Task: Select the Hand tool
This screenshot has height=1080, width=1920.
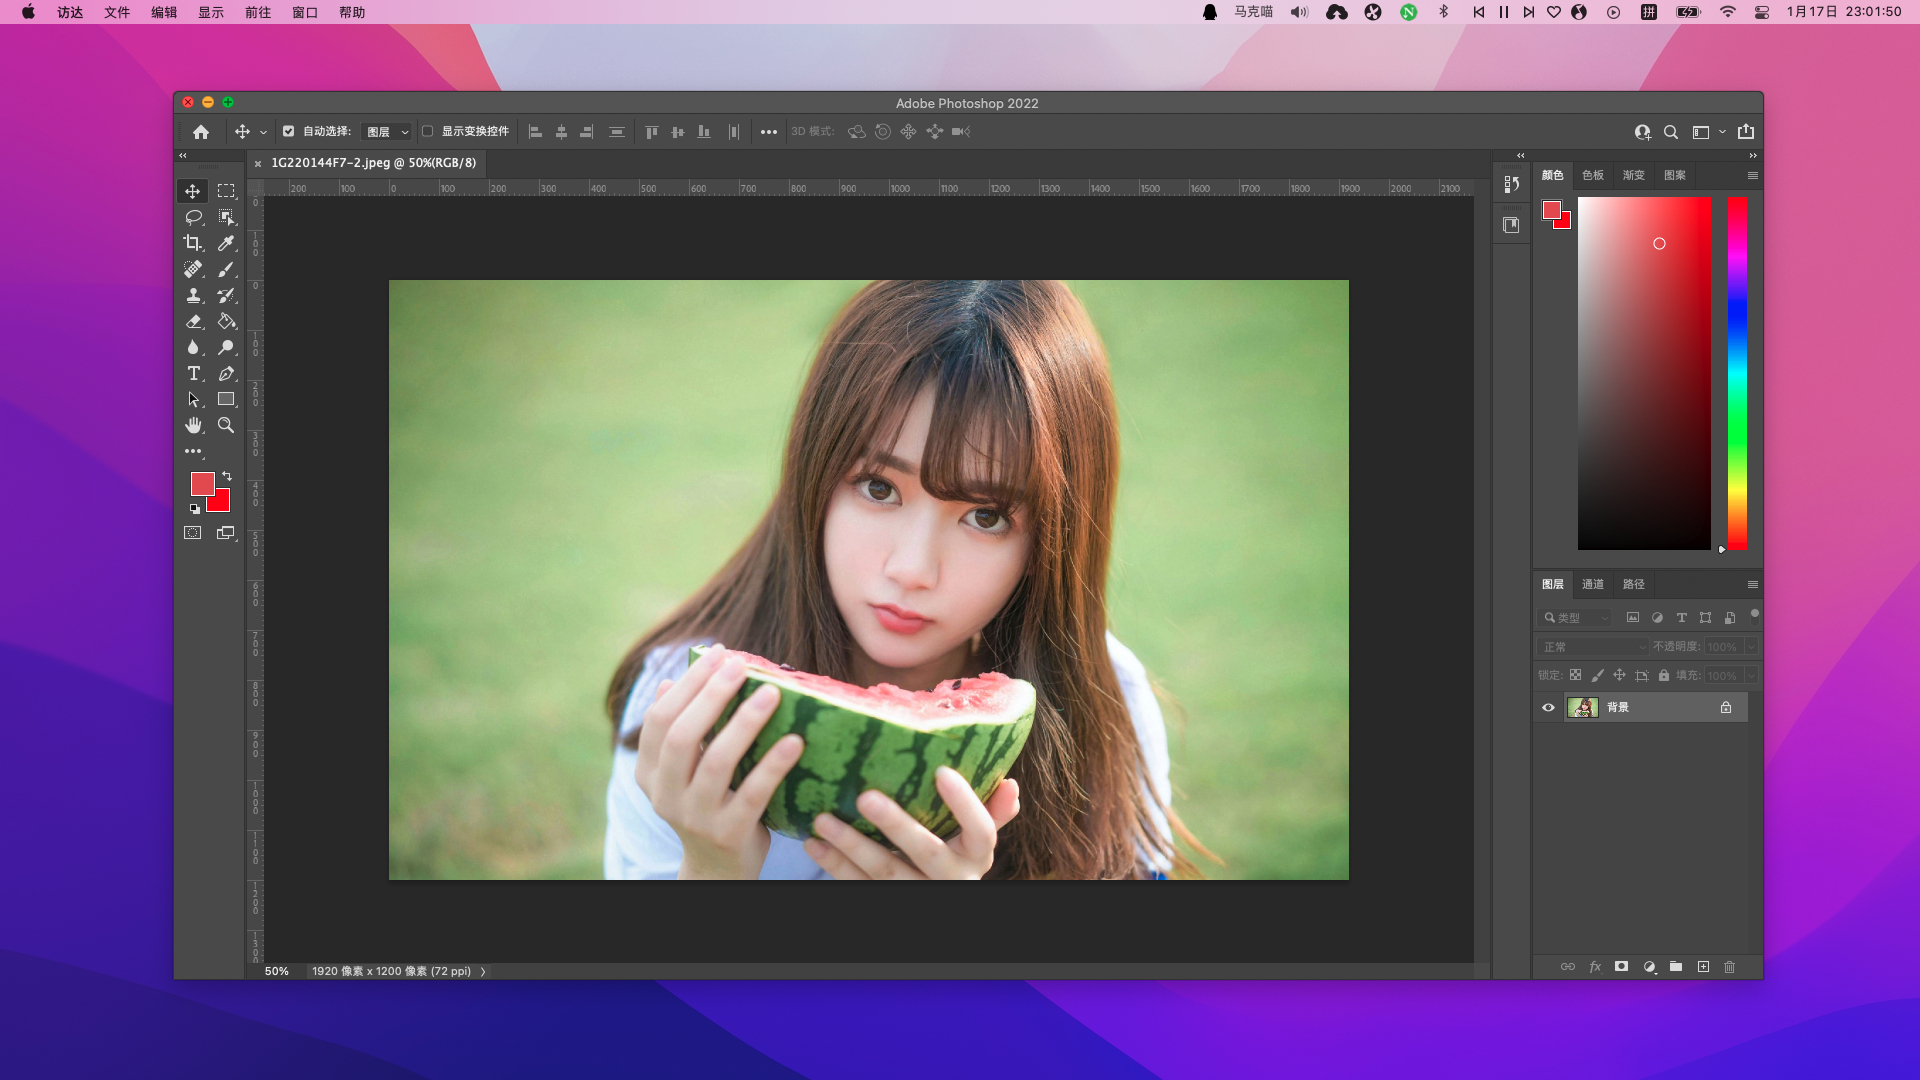Action: [x=193, y=425]
